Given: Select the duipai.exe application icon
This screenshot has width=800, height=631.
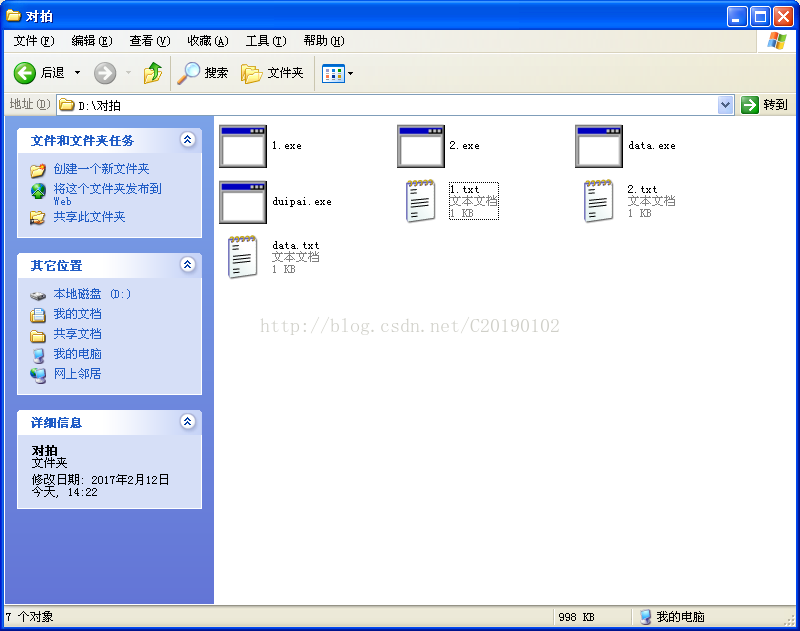Looking at the screenshot, I should tap(243, 202).
